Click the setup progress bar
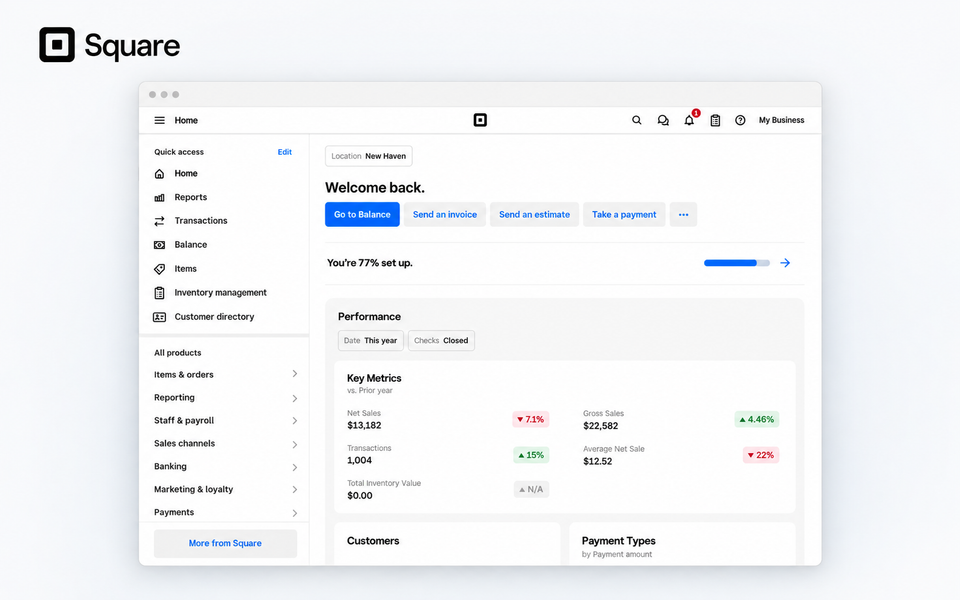960x600 pixels. [x=737, y=263]
